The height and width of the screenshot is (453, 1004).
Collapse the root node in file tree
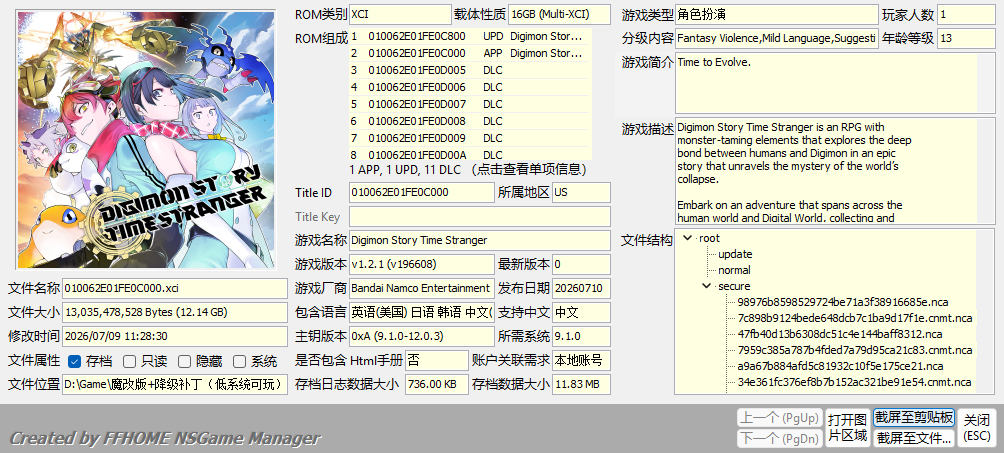point(688,238)
